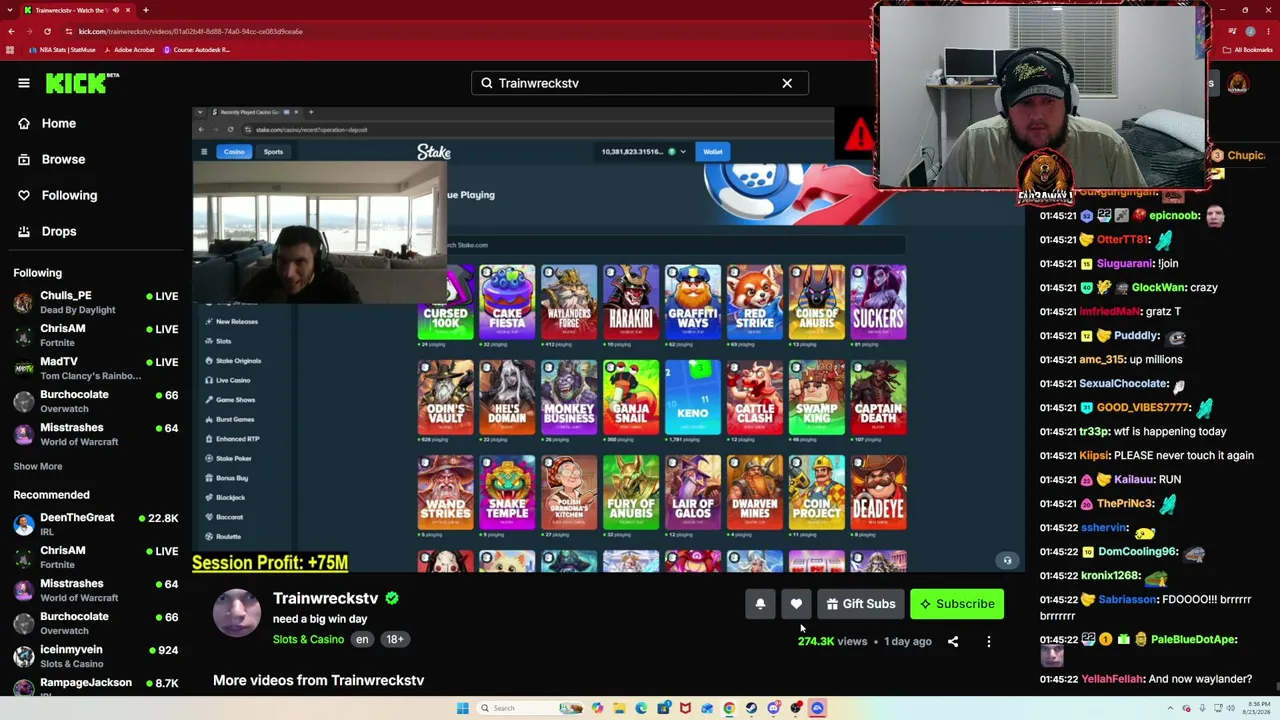The width and height of the screenshot is (1280, 720).
Task: Click the browser Back arrow
Action: pos(11,31)
